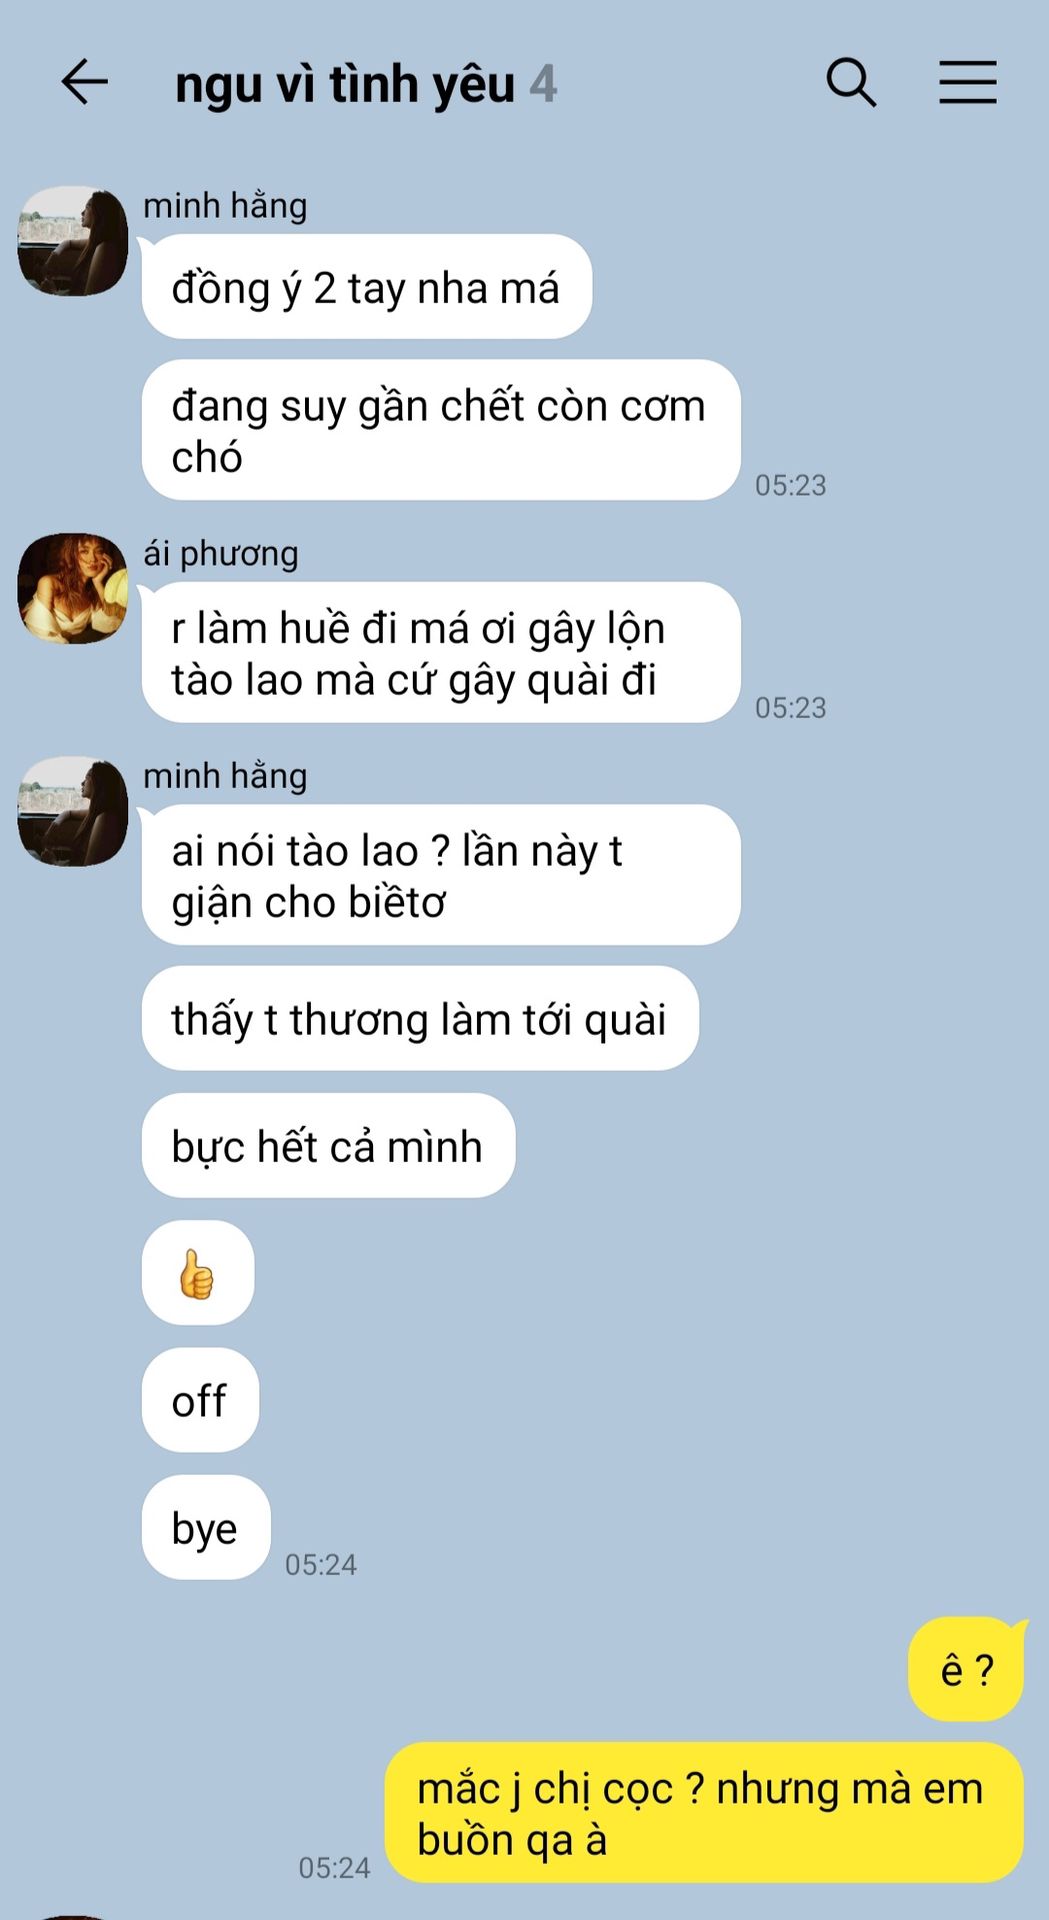Tap minh hằng's top avatar
This screenshot has height=1920, width=1049.
click(73, 241)
